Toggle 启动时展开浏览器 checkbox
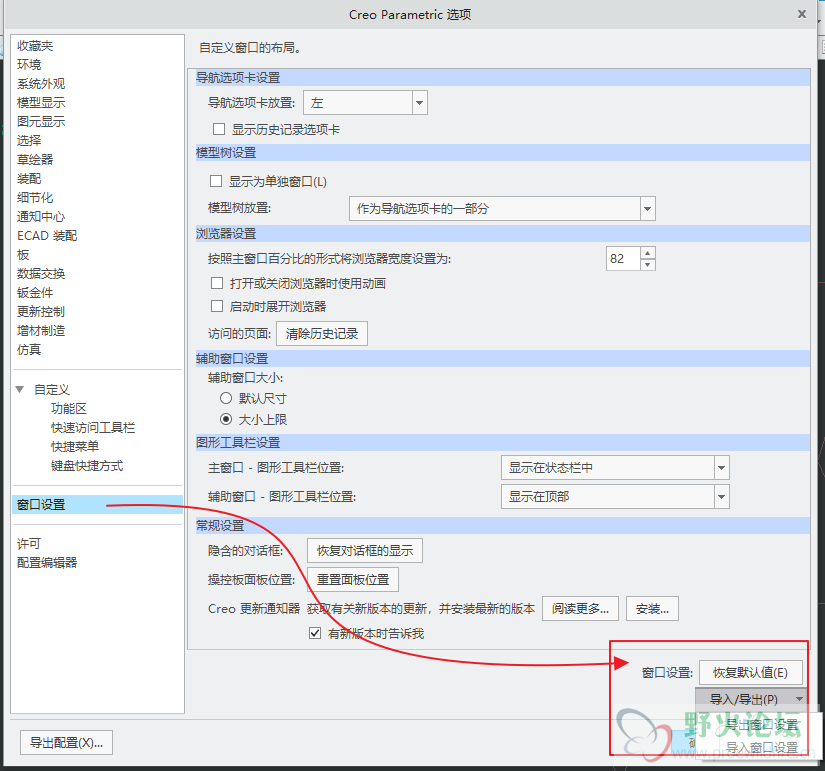This screenshot has width=825, height=771. (x=217, y=306)
